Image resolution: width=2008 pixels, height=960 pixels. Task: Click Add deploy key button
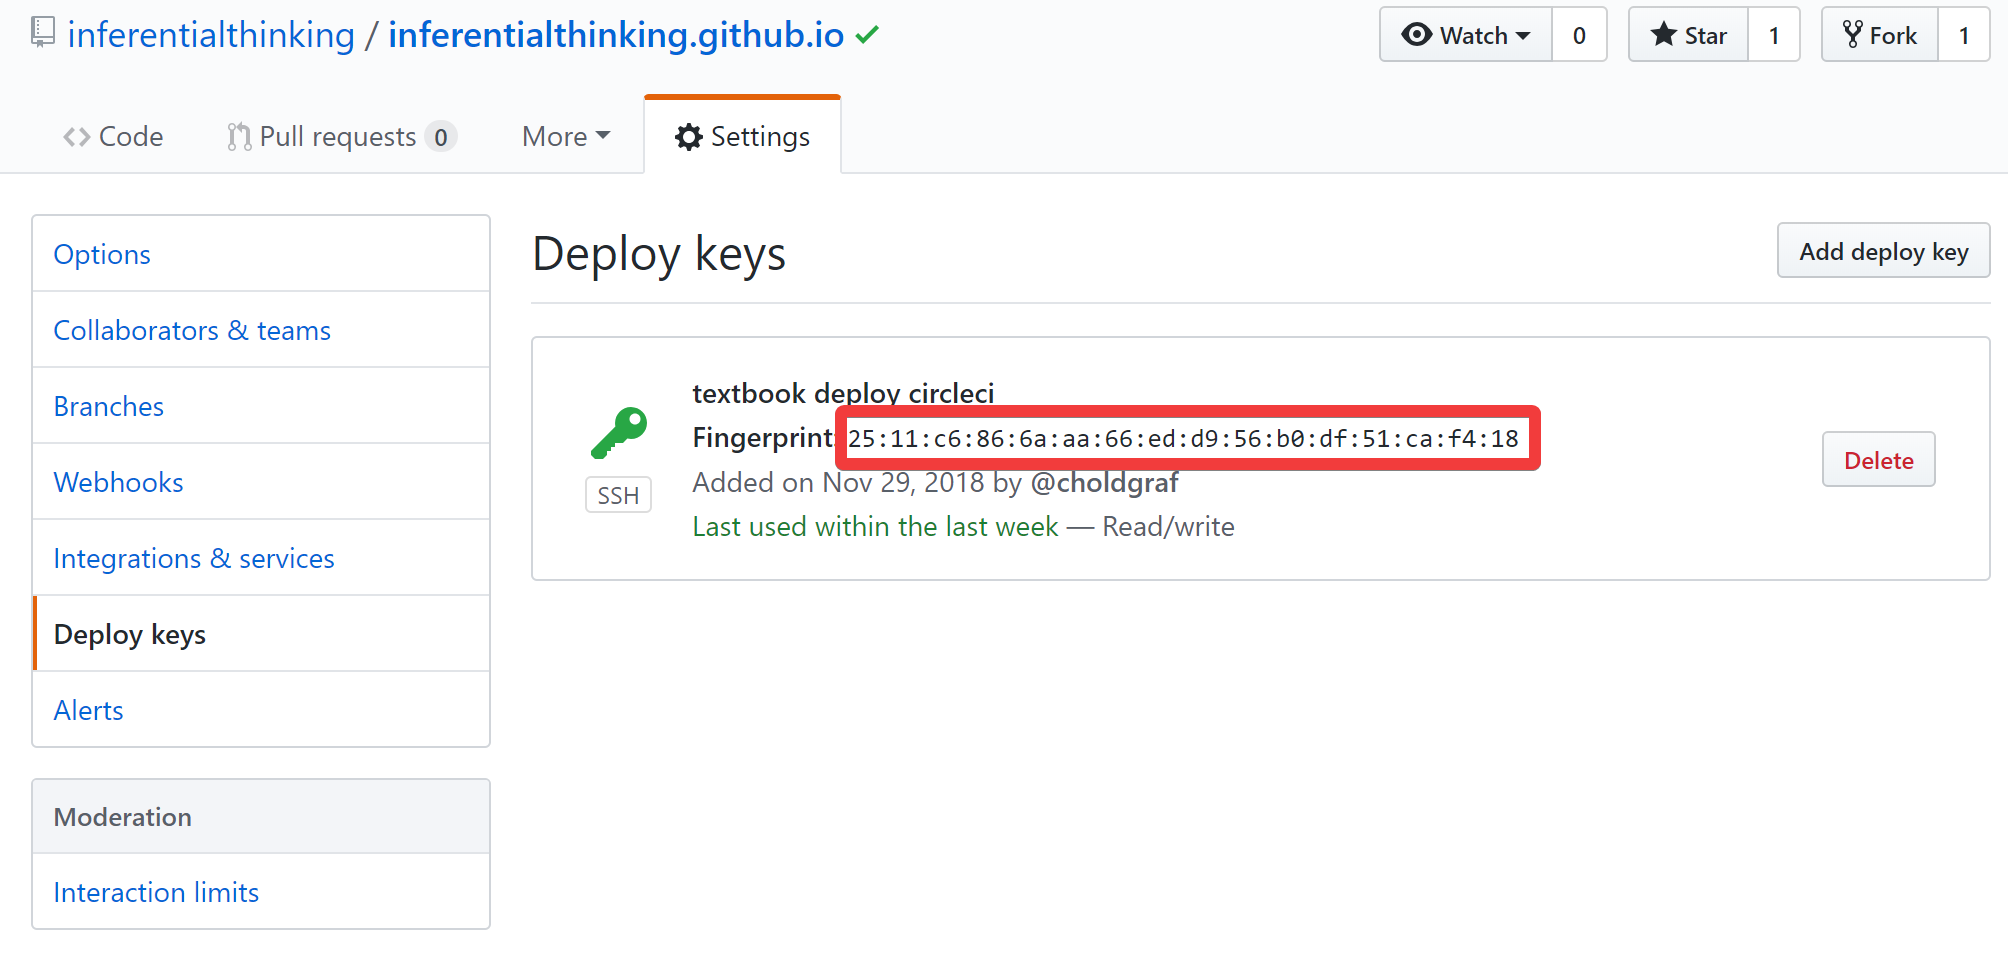(1883, 252)
